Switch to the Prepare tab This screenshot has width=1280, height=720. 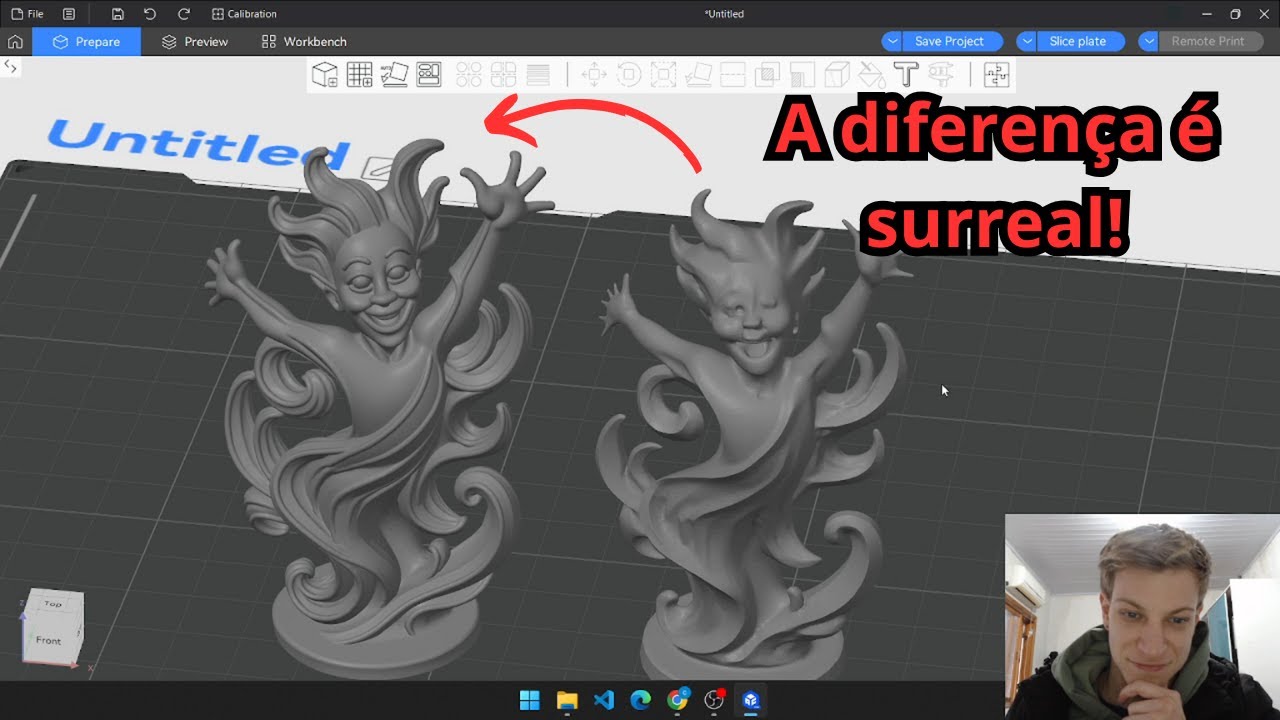coord(87,41)
